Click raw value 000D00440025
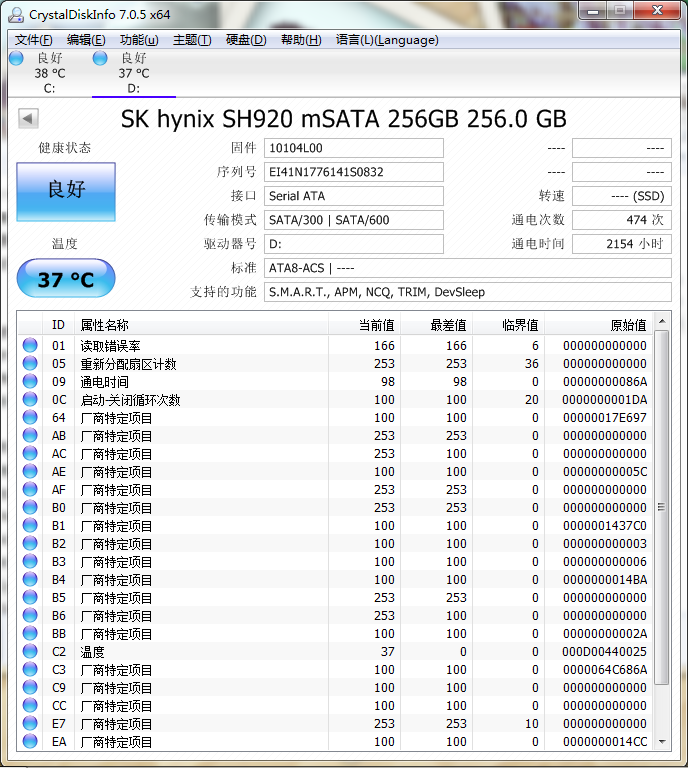 [605, 651]
